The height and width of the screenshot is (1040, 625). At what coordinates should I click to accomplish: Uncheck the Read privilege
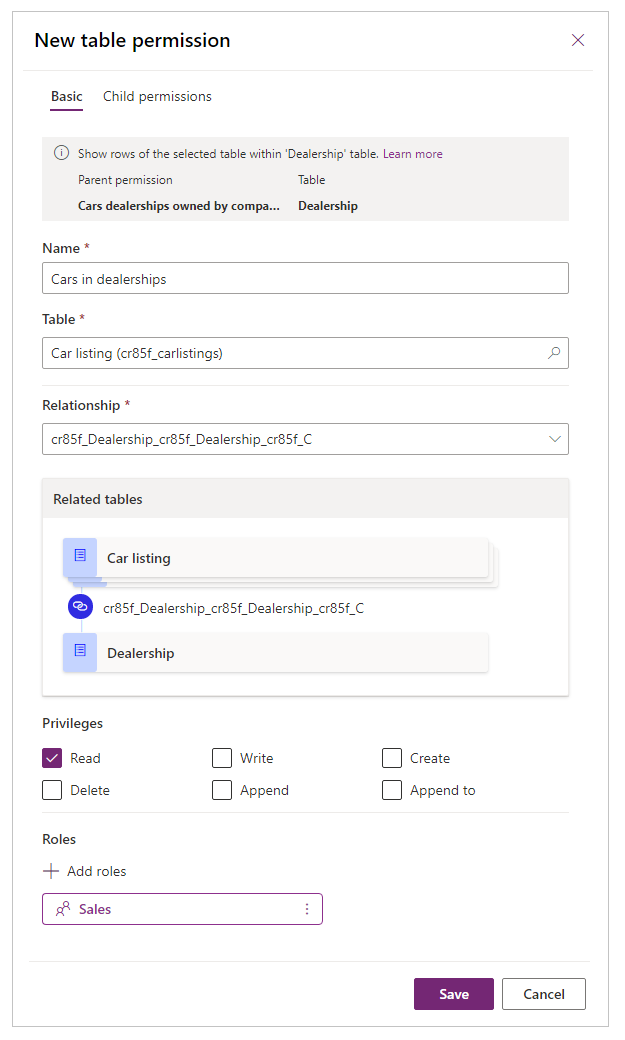pos(52,758)
